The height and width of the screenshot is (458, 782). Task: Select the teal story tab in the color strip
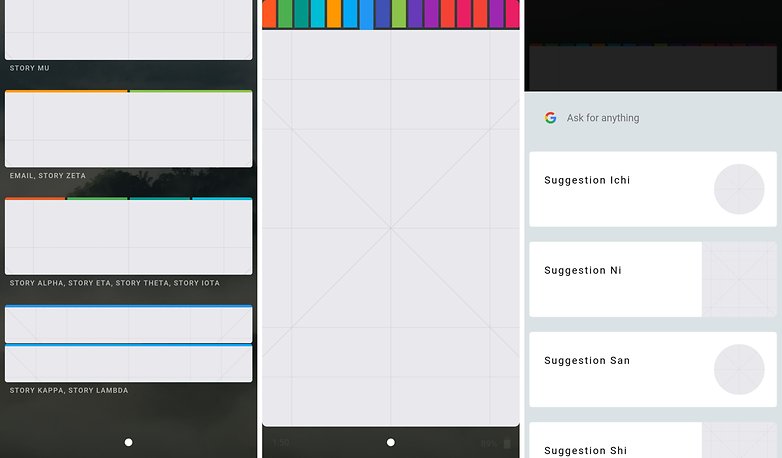(301, 13)
